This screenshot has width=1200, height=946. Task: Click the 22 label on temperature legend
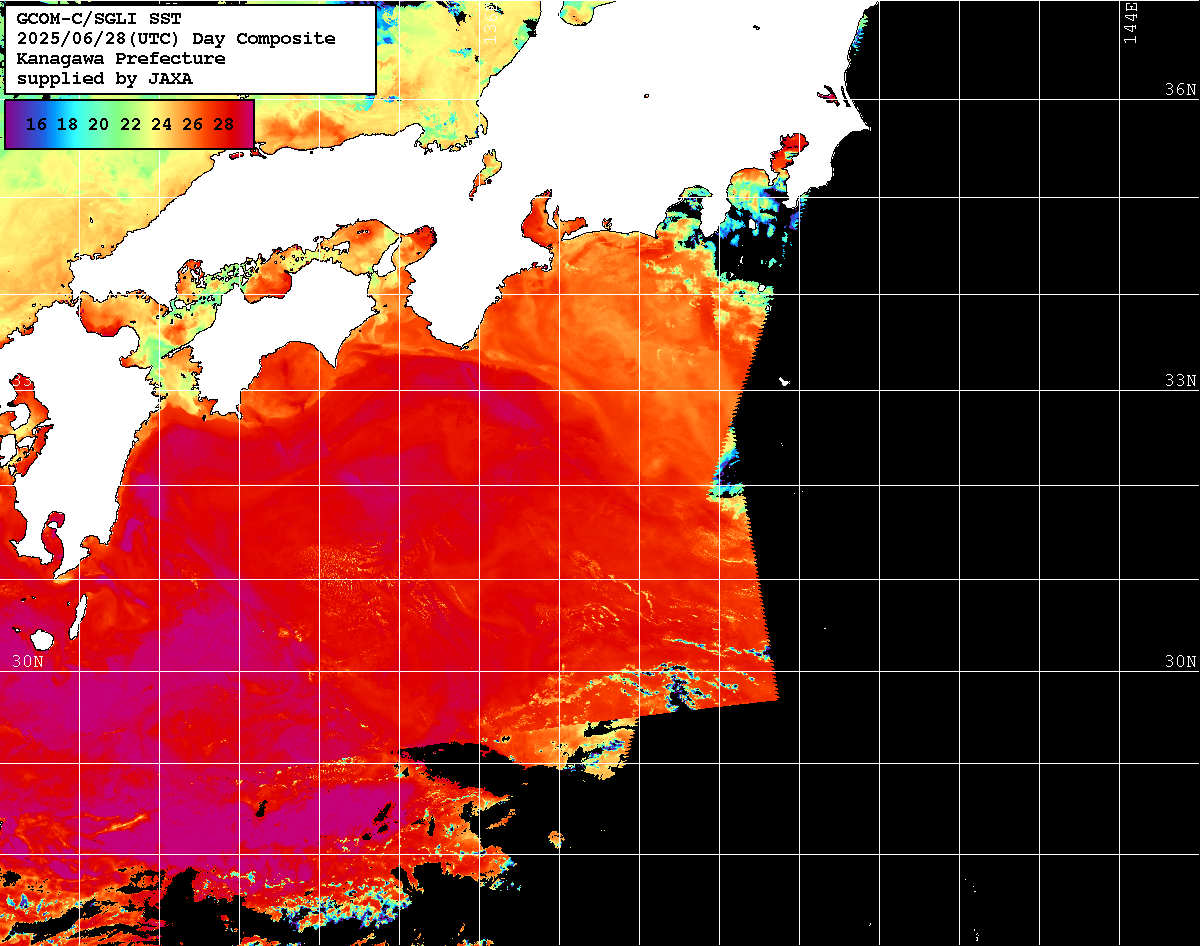click(130, 125)
